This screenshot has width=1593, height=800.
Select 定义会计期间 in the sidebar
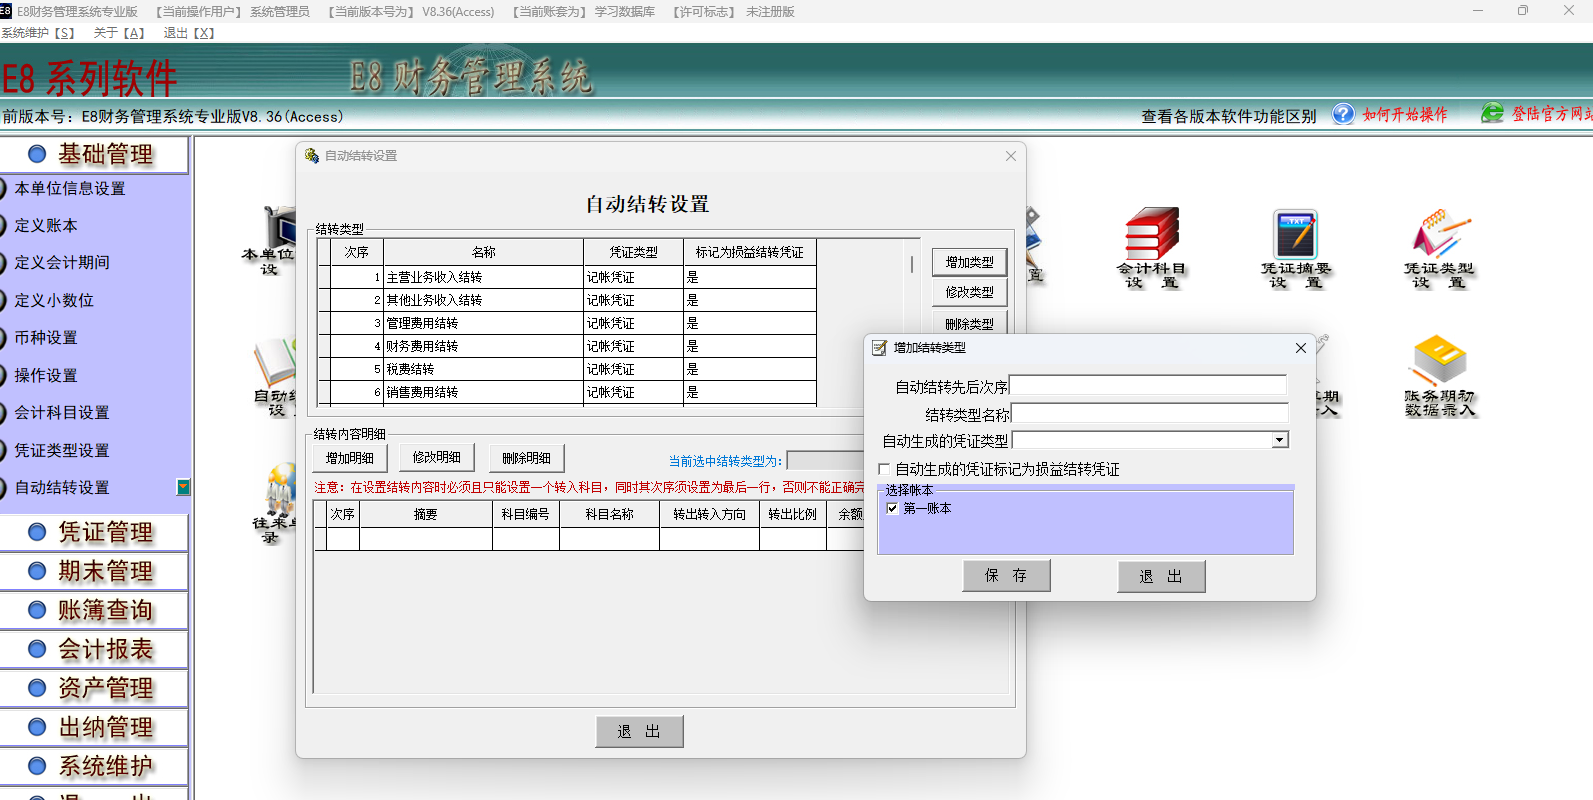(62, 263)
